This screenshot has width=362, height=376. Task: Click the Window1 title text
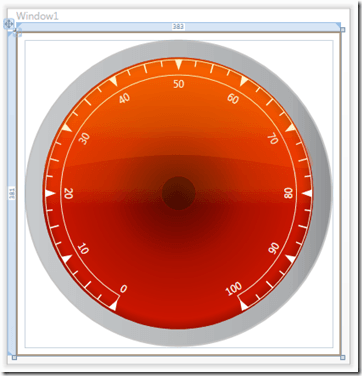[x=37, y=16]
